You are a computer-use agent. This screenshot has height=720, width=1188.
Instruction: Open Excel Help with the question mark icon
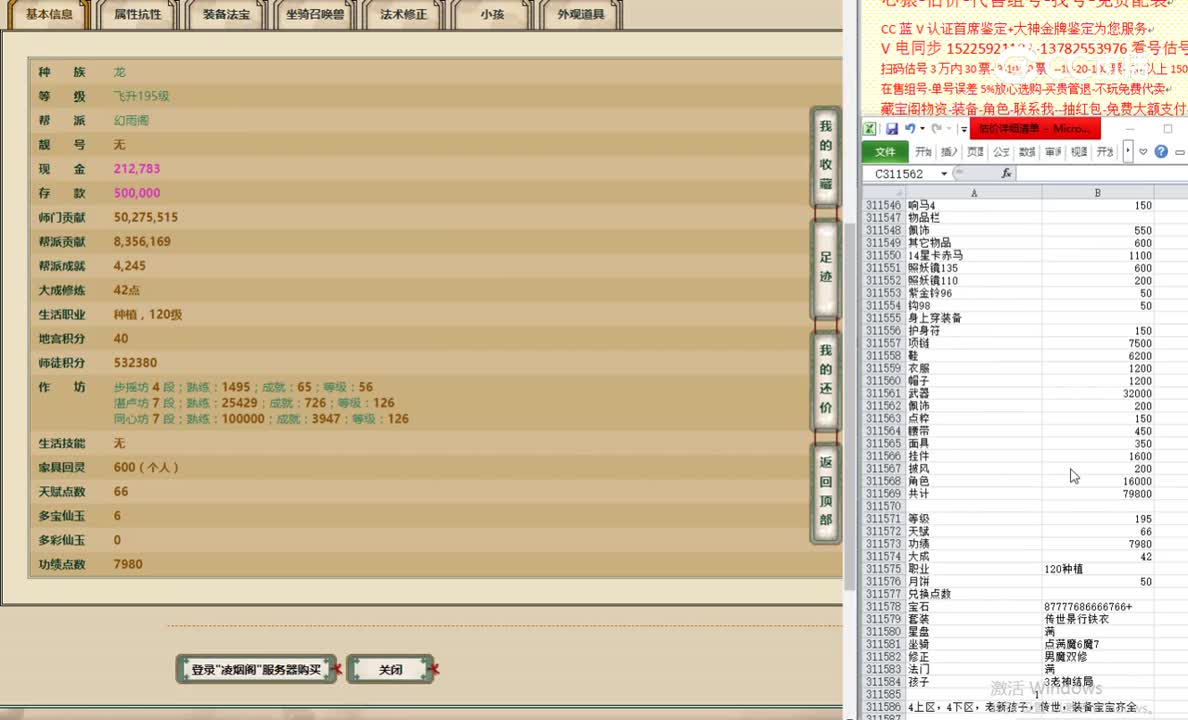[x=1161, y=151]
